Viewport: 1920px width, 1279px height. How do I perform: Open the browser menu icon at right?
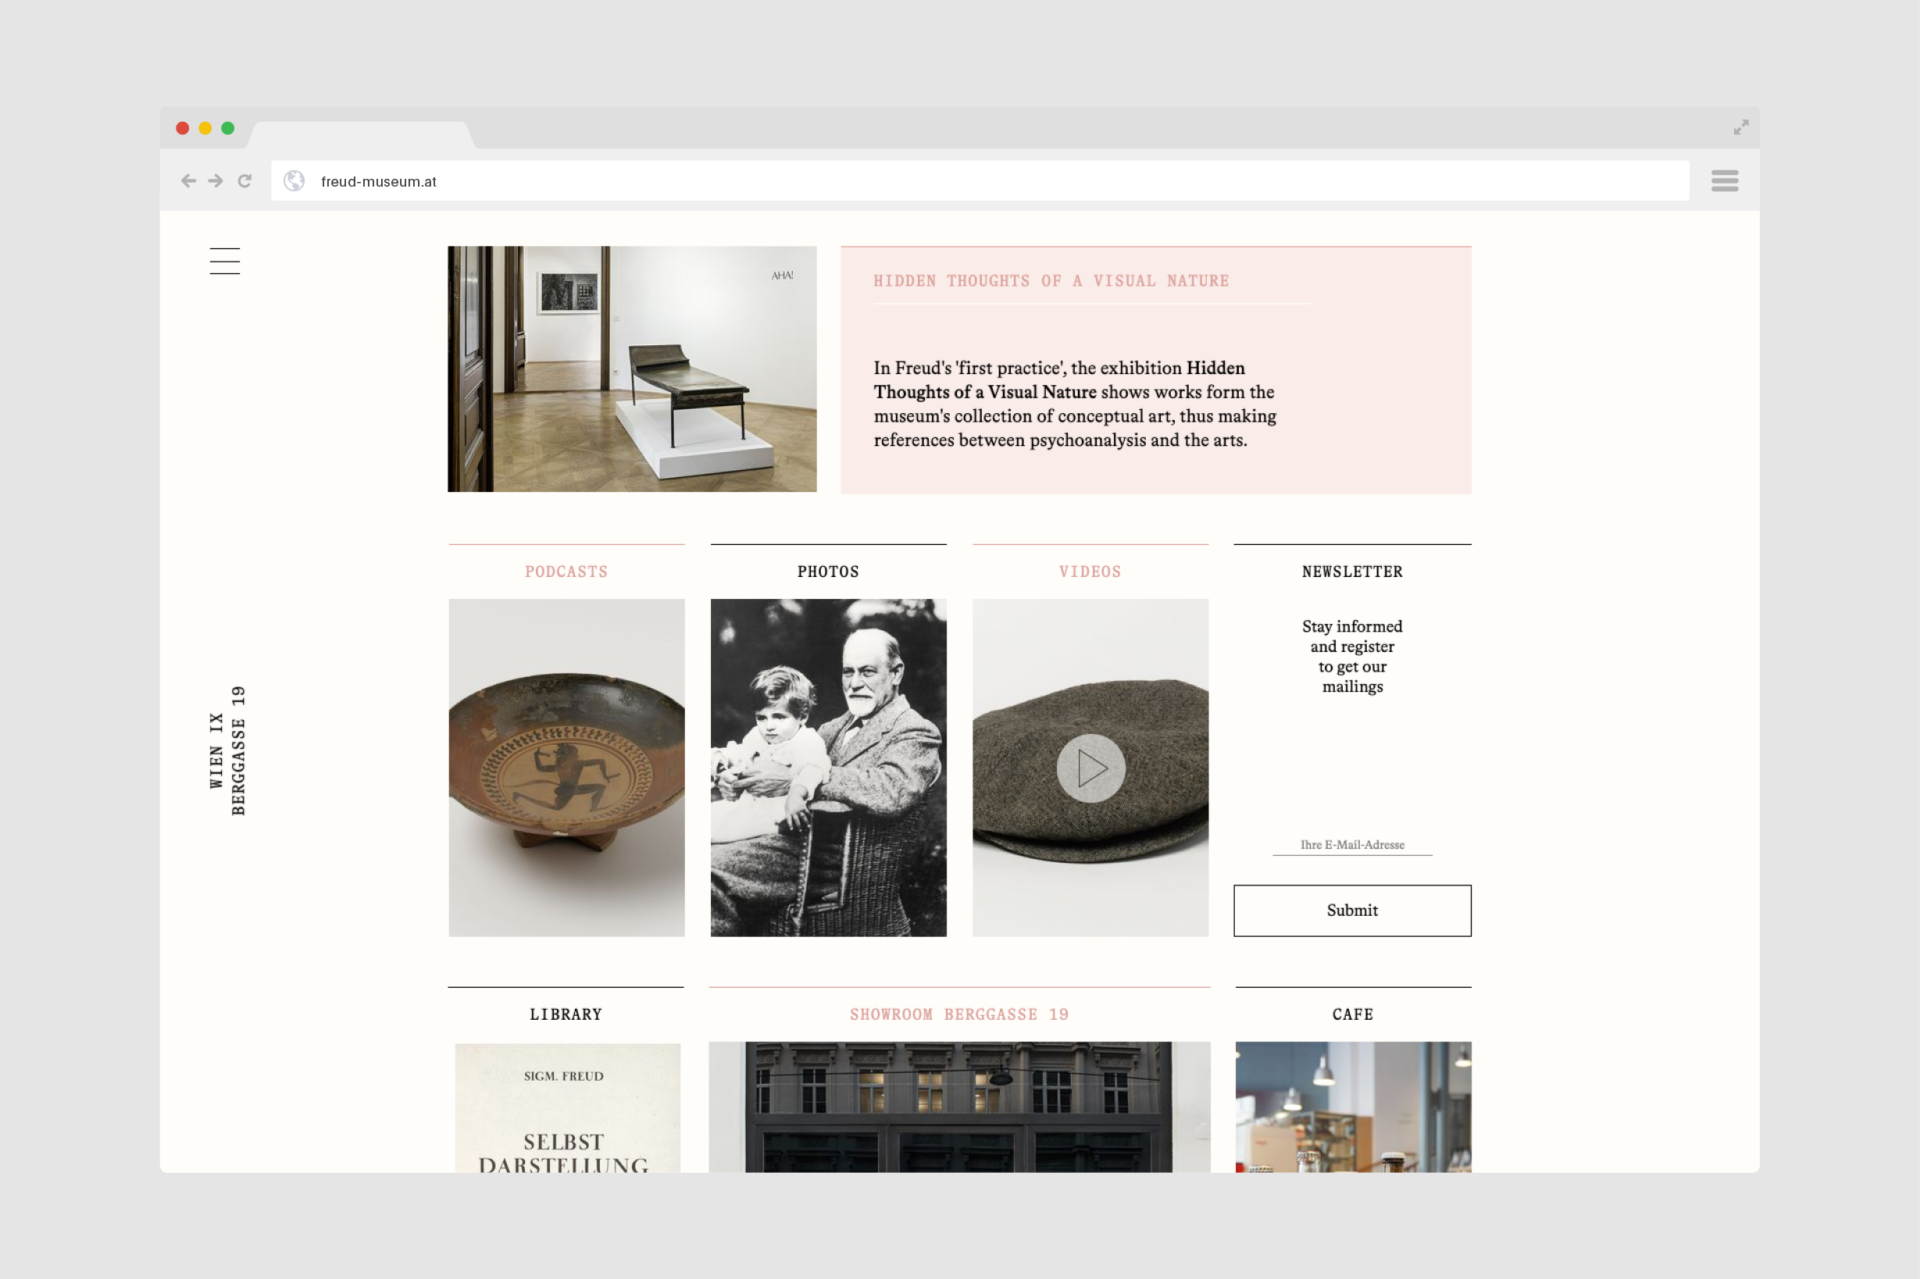[x=1724, y=181]
